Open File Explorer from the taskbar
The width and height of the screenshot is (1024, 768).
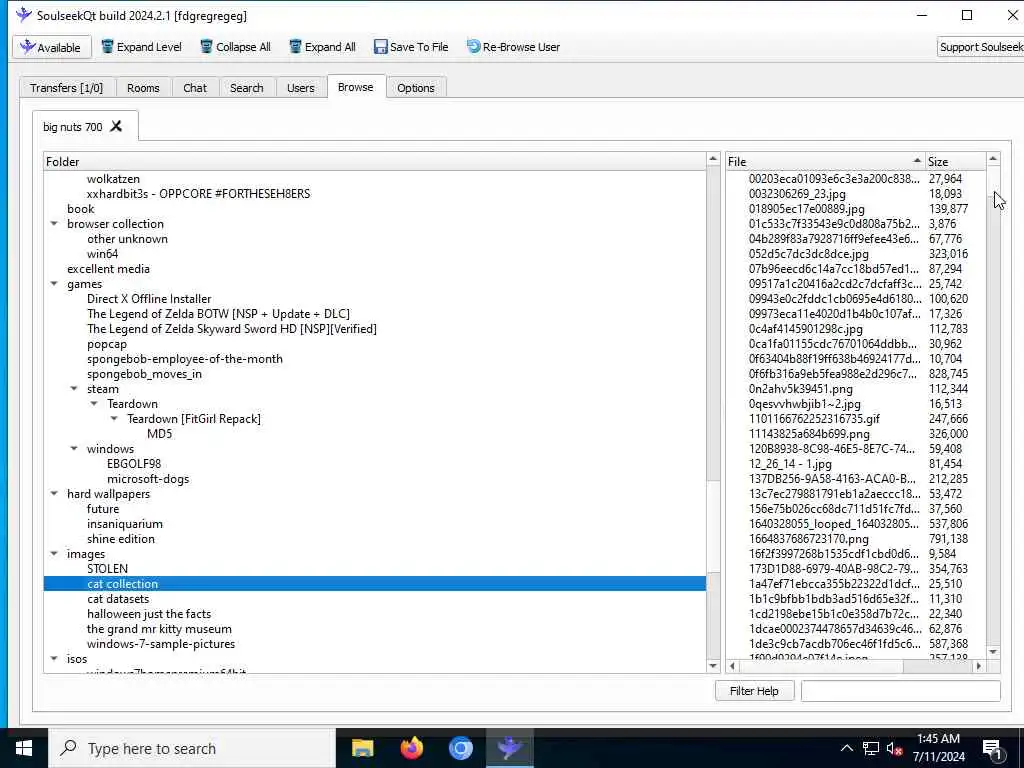pos(362,748)
